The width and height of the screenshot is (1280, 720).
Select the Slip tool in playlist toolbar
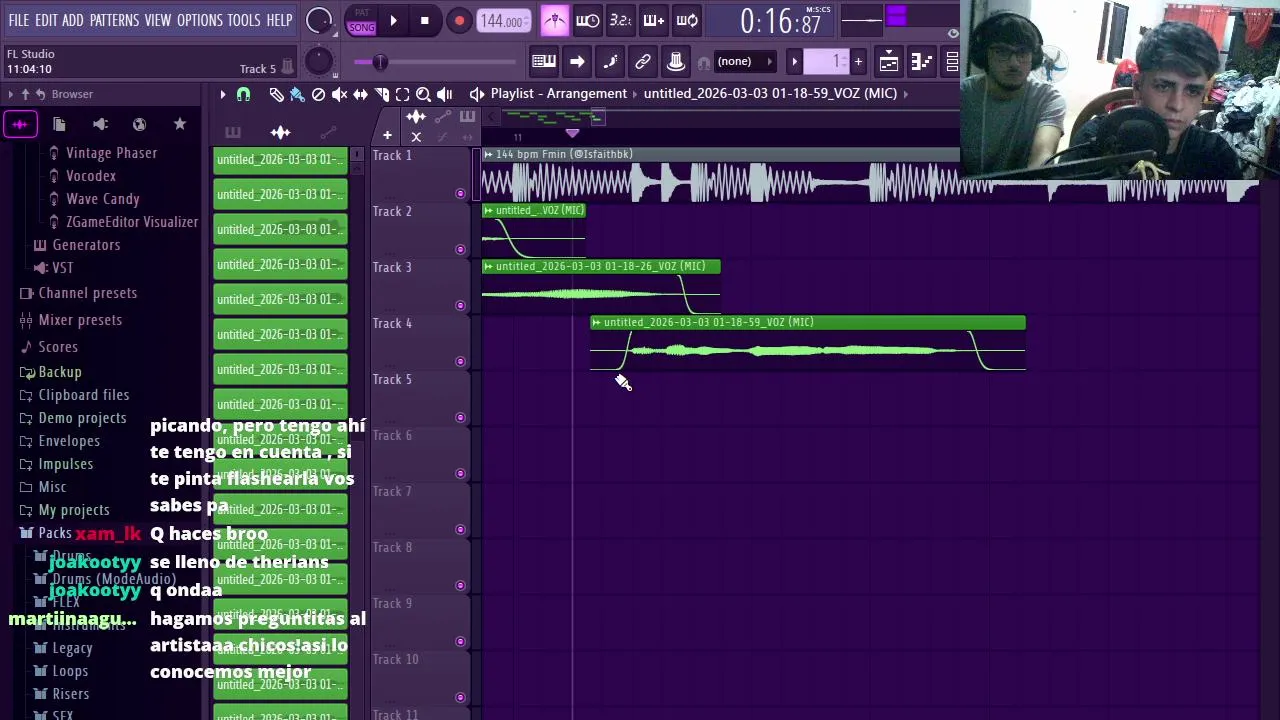click(360, 94)
